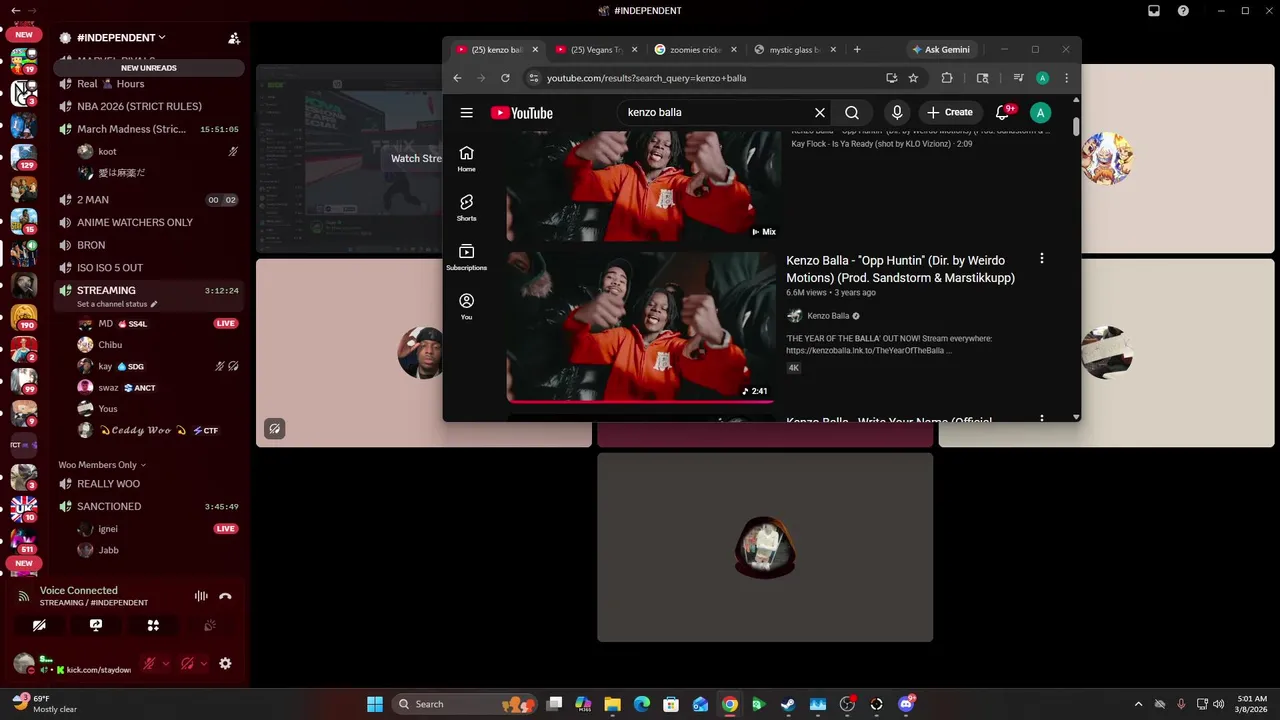
Task: Open invite people icon beside server name
Action: point(234,38)
